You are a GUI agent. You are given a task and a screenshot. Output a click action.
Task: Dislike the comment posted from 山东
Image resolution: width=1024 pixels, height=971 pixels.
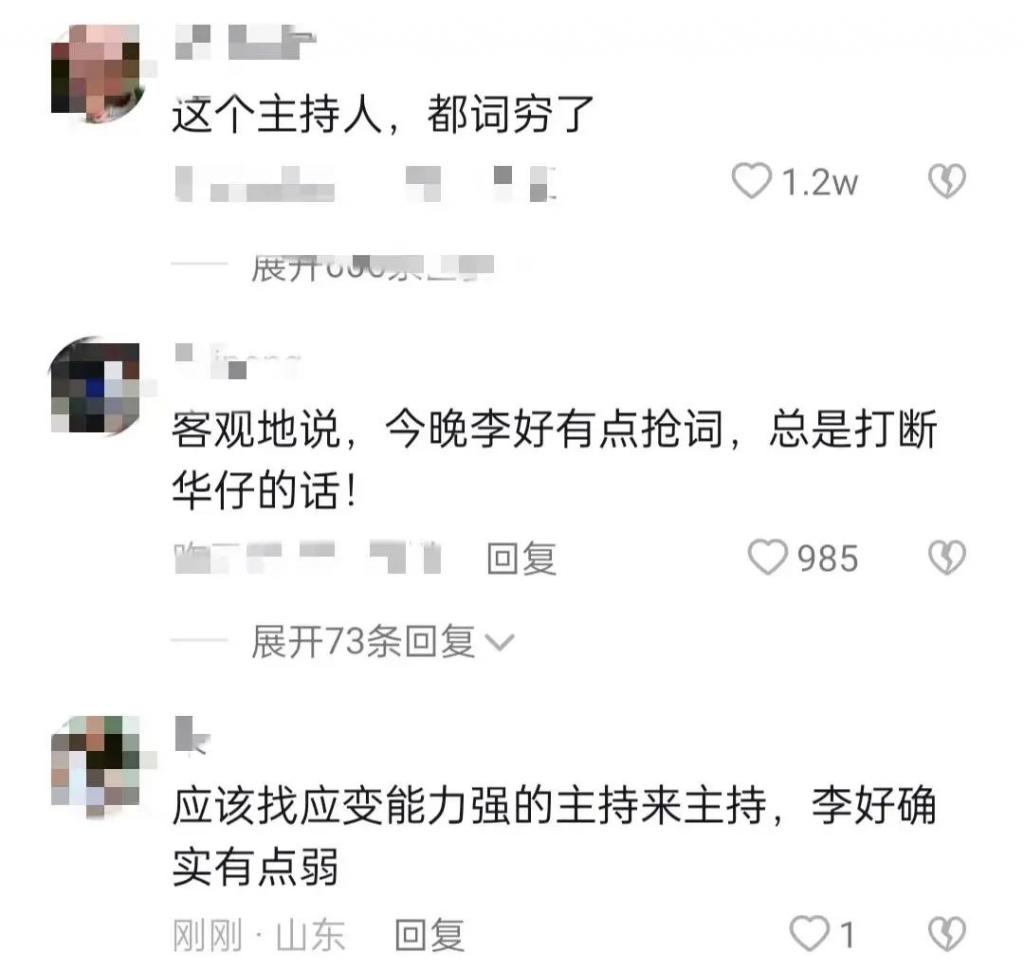pos(947,933)
